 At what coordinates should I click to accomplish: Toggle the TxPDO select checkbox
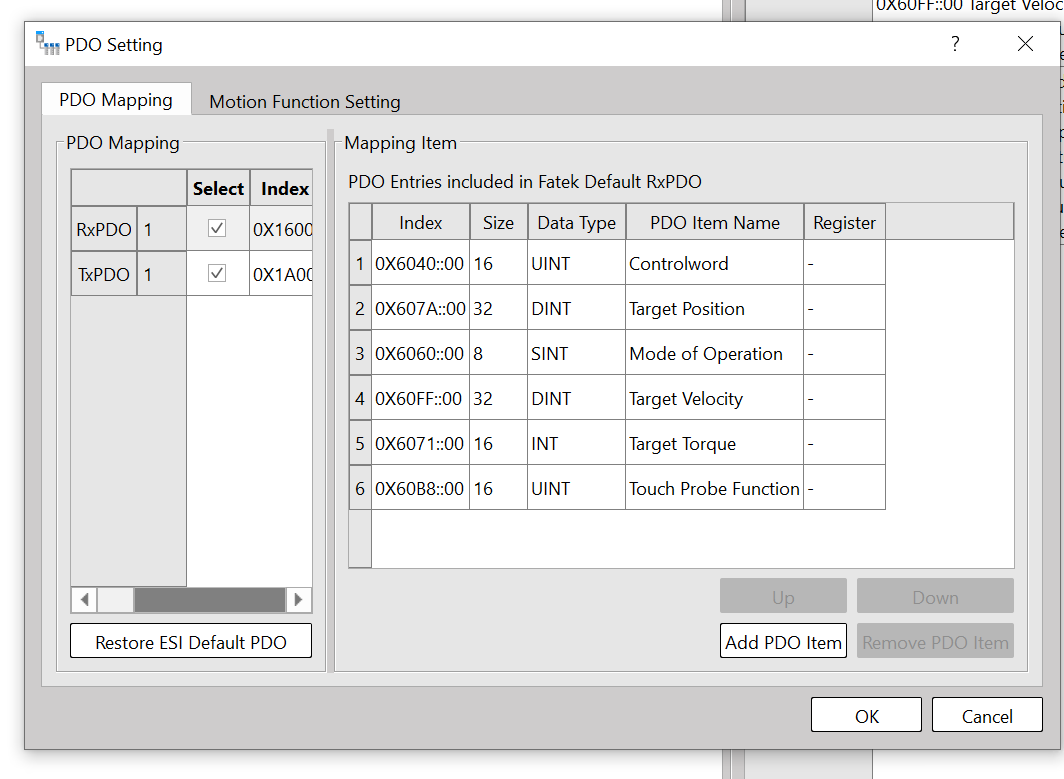(217, 274)
